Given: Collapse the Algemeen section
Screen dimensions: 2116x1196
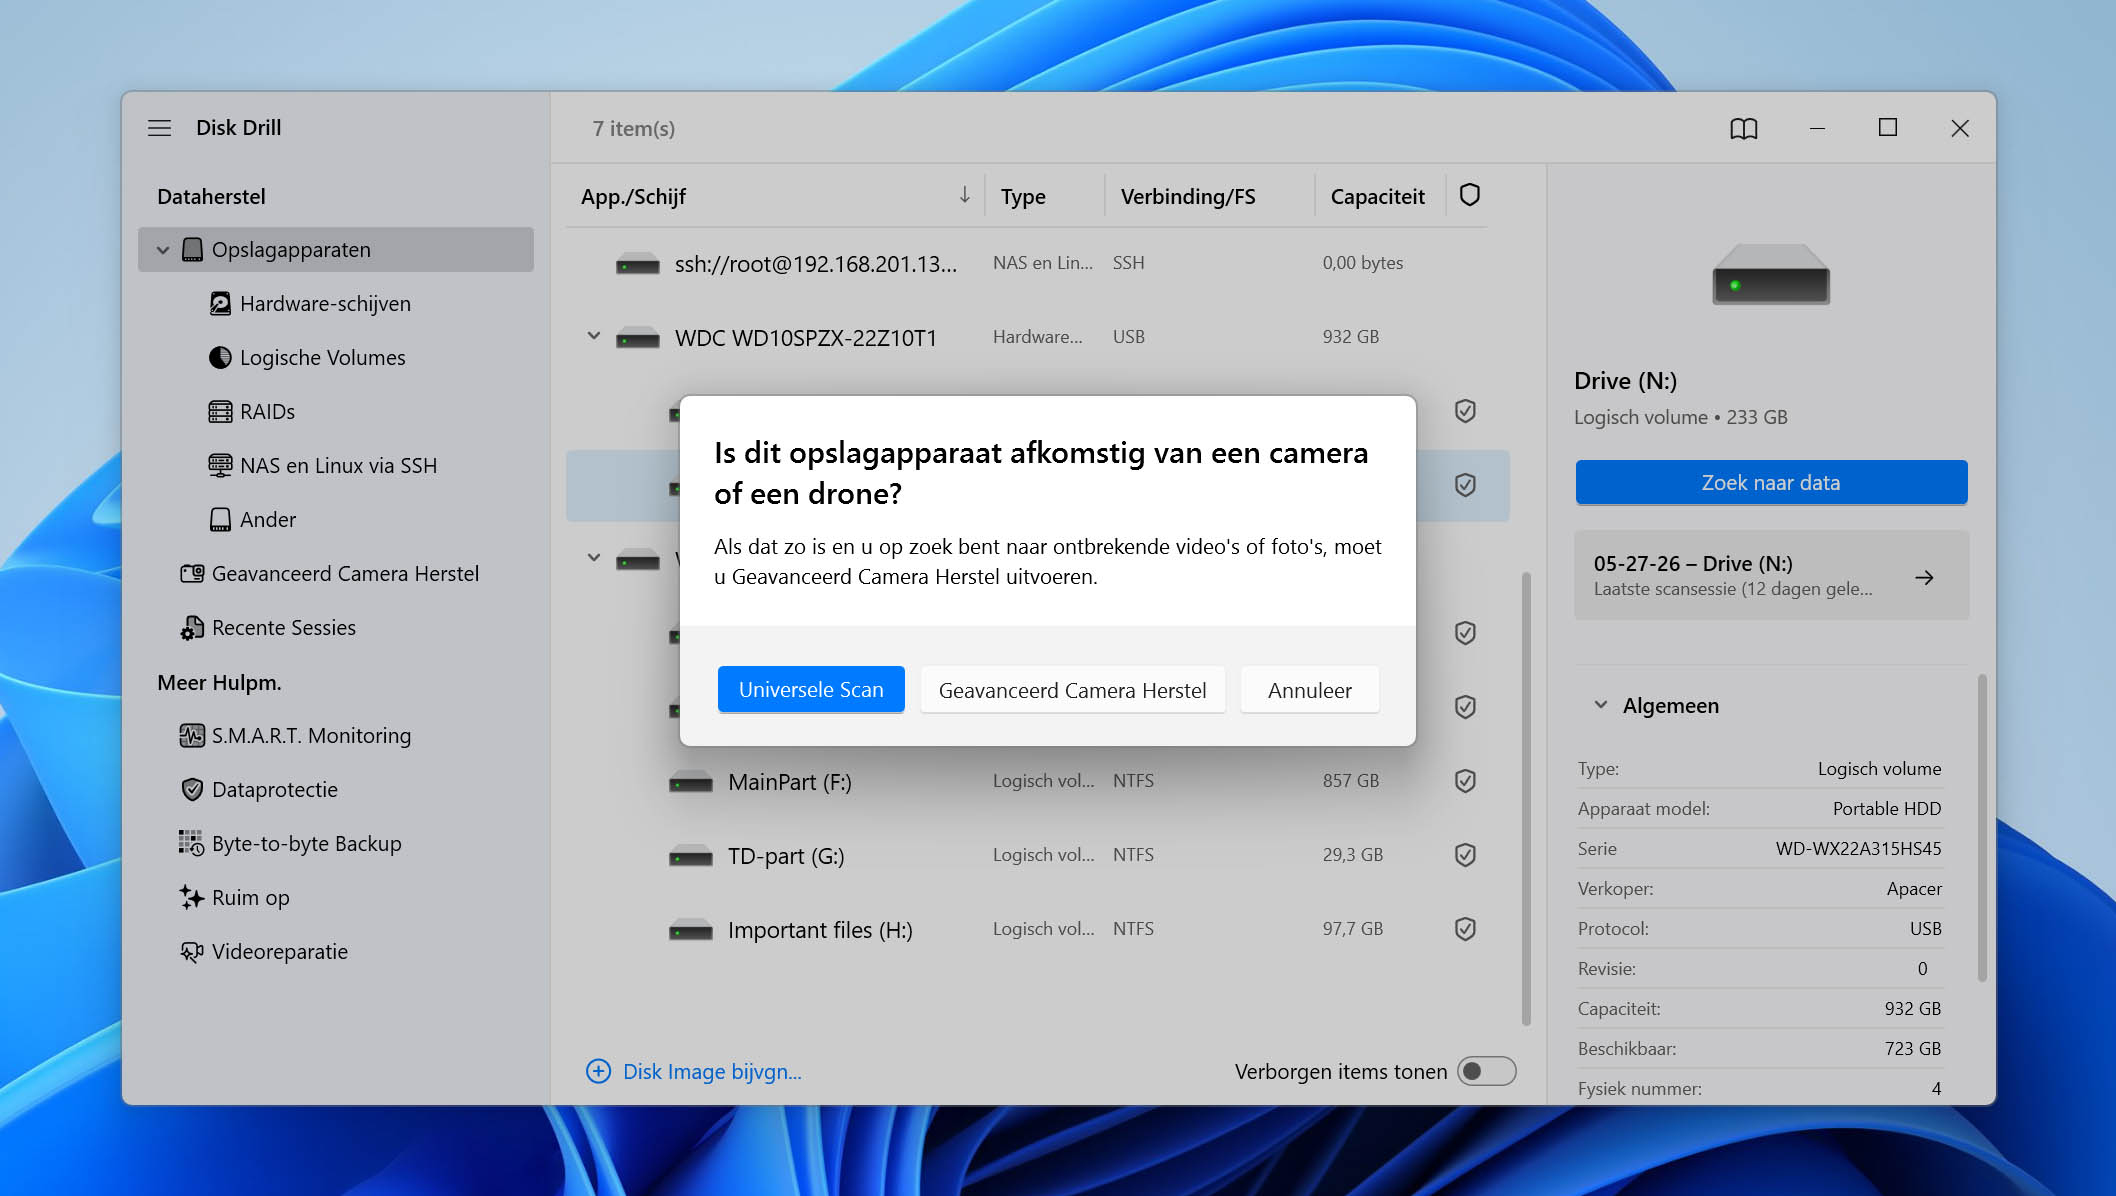Looking at the screenshot, I should tap(1601, 705).
